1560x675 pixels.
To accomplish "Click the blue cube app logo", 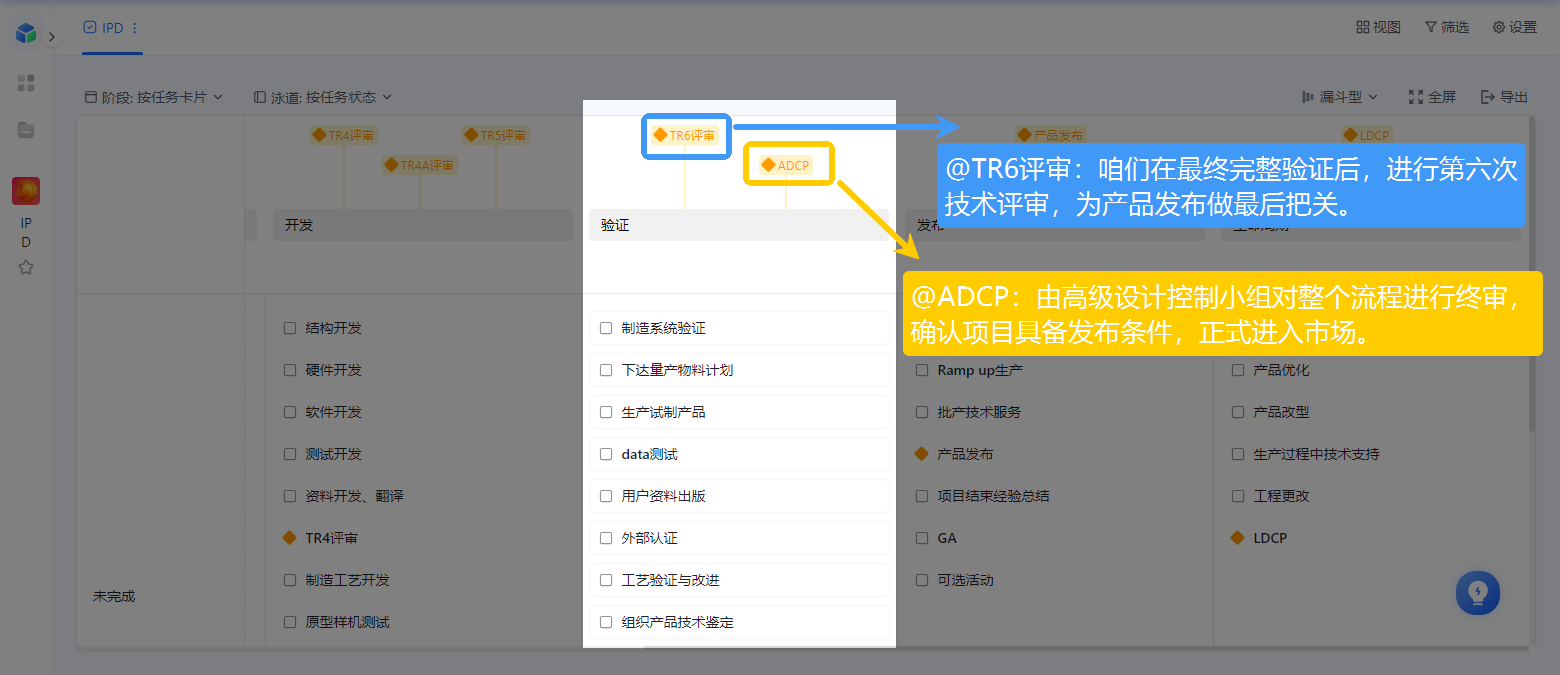I will coord(26,33).
